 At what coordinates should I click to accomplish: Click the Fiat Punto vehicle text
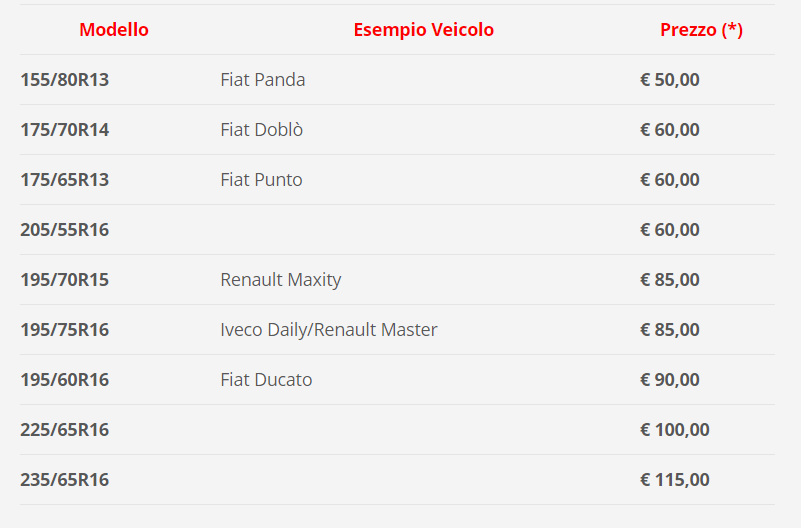click(x=261, y=180)
